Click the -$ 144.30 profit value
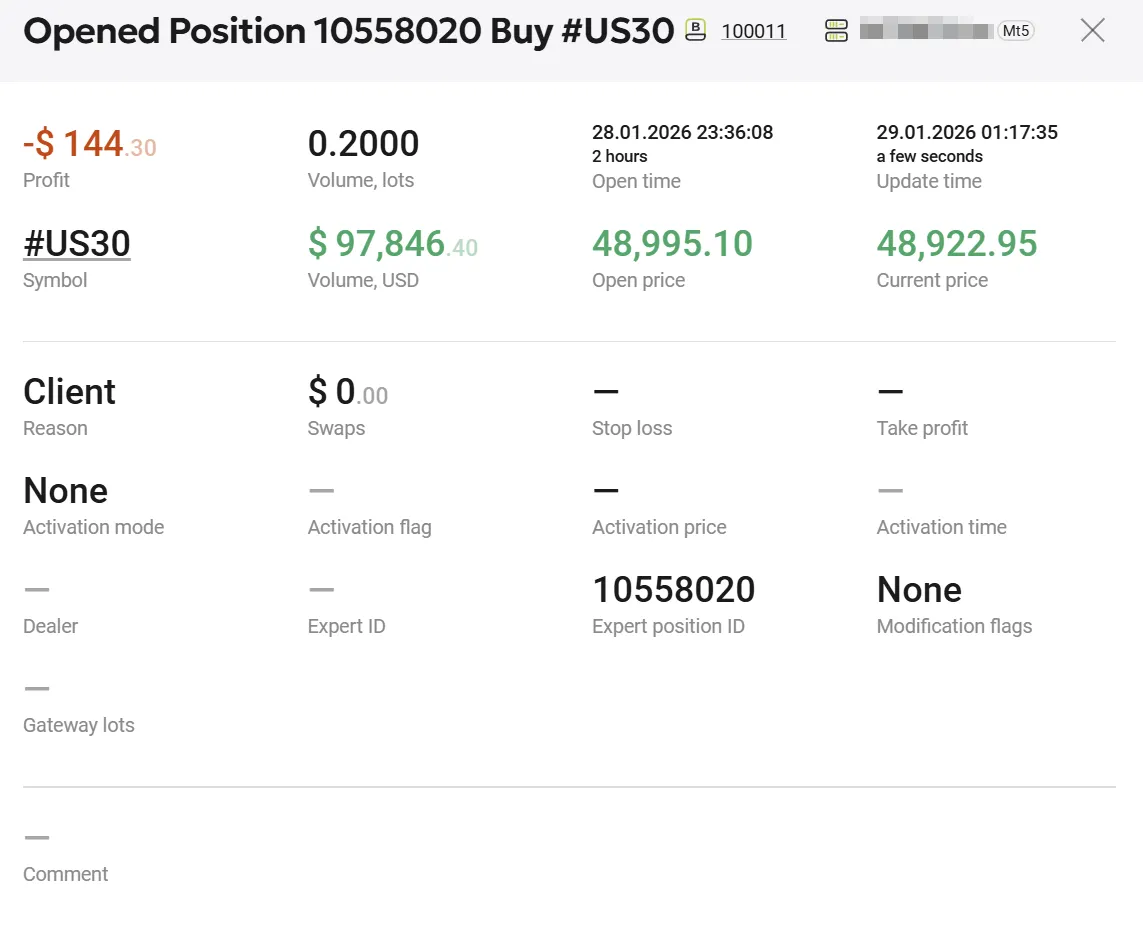Image resolution: width=1143 pixels, height=940 pixels. click(90, 145)
